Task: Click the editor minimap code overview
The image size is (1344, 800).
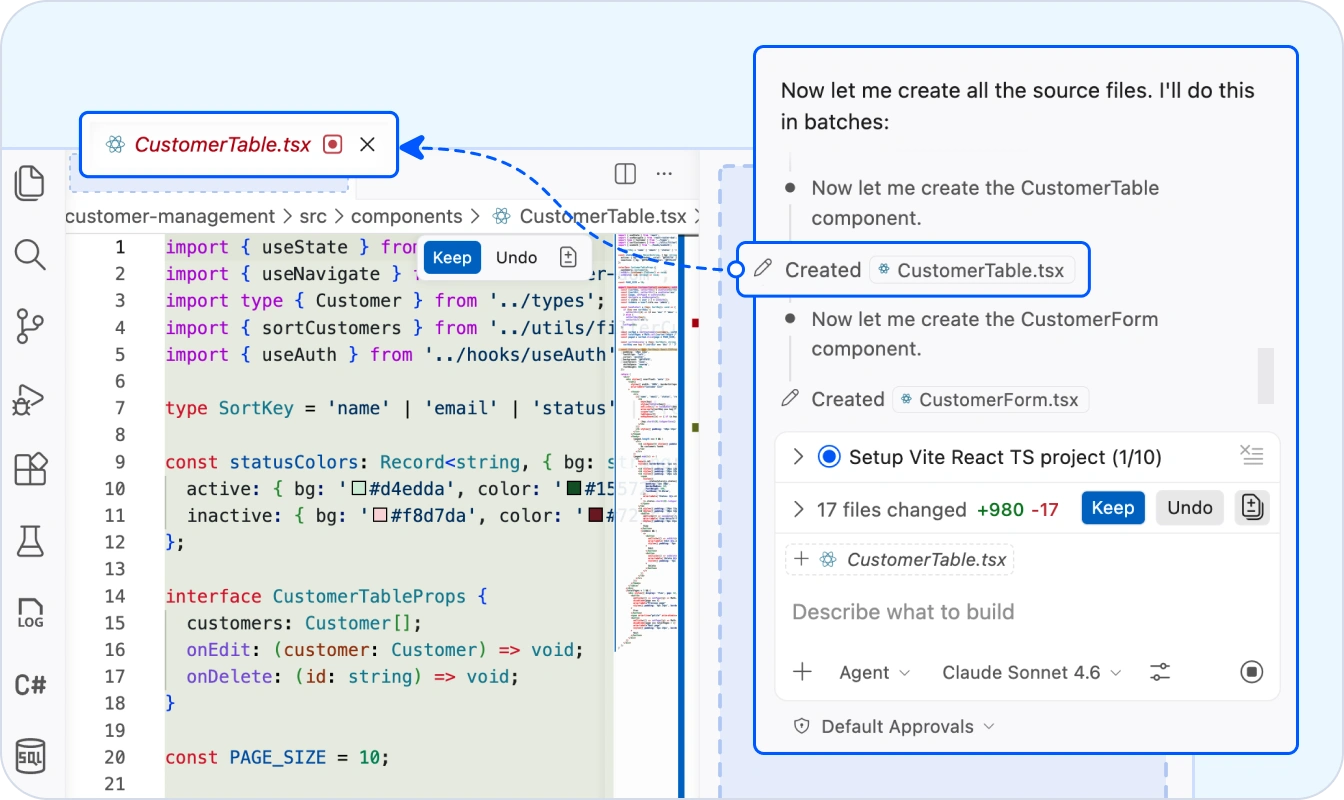Action: (x=646, y=440)
